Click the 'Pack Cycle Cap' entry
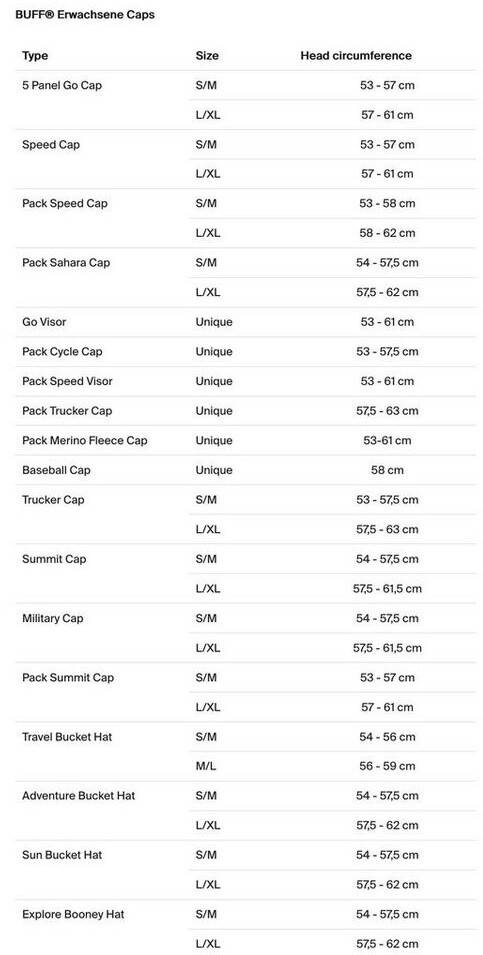 pos(62,351)
